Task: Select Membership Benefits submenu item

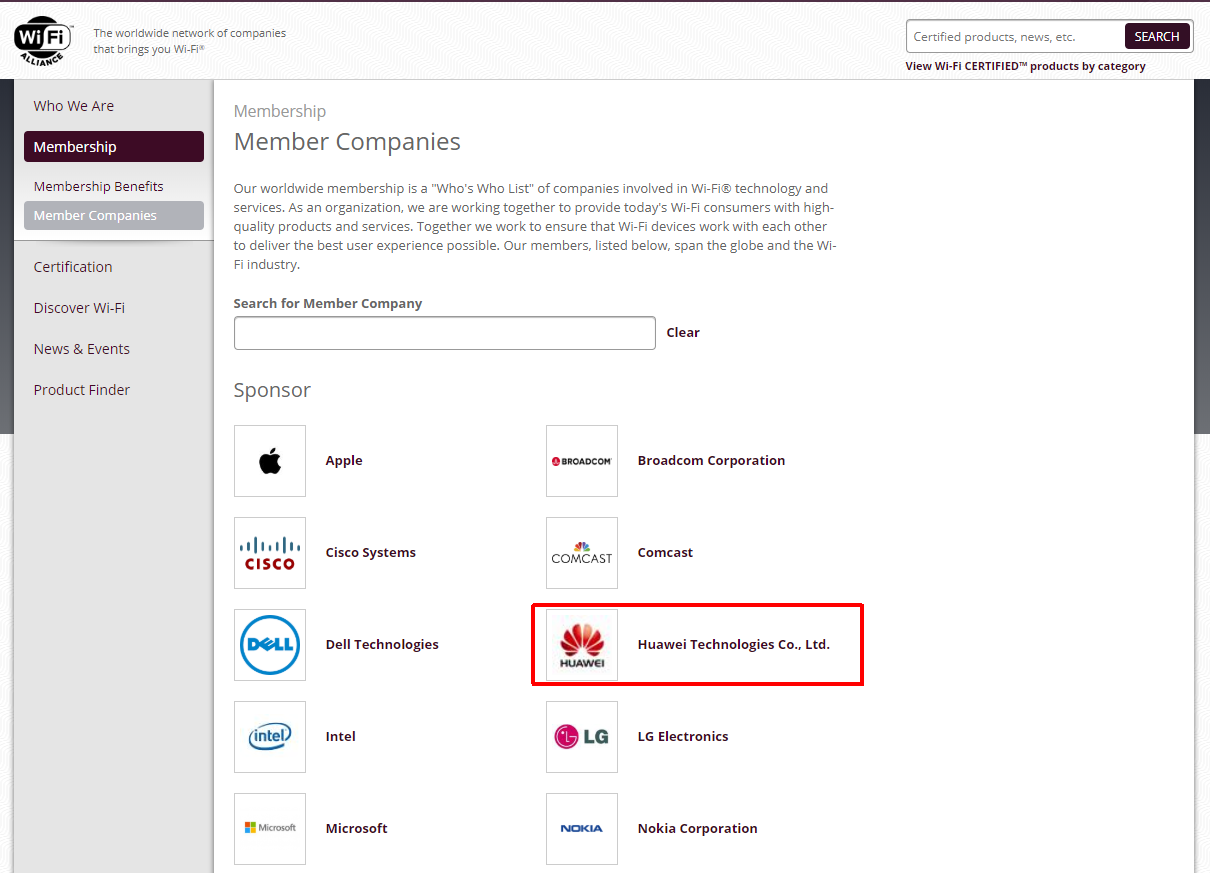Action: click(98, 187)
